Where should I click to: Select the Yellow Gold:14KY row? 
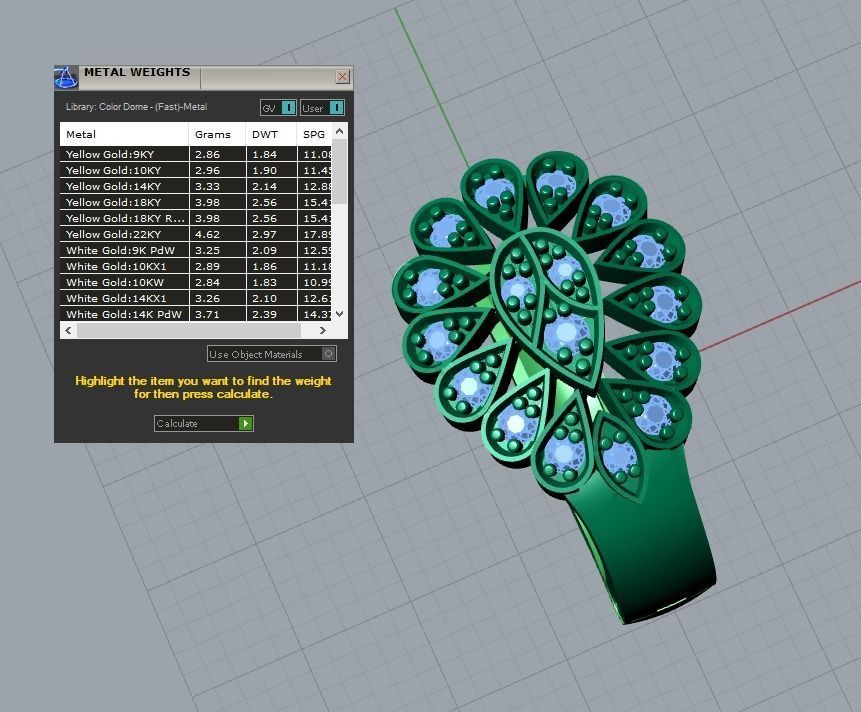195,186
